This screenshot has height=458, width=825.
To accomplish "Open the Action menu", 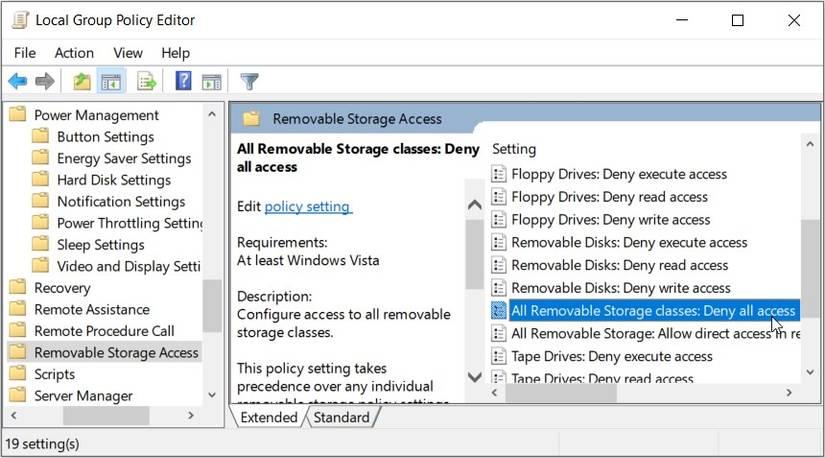I will [x=74, y=53].
